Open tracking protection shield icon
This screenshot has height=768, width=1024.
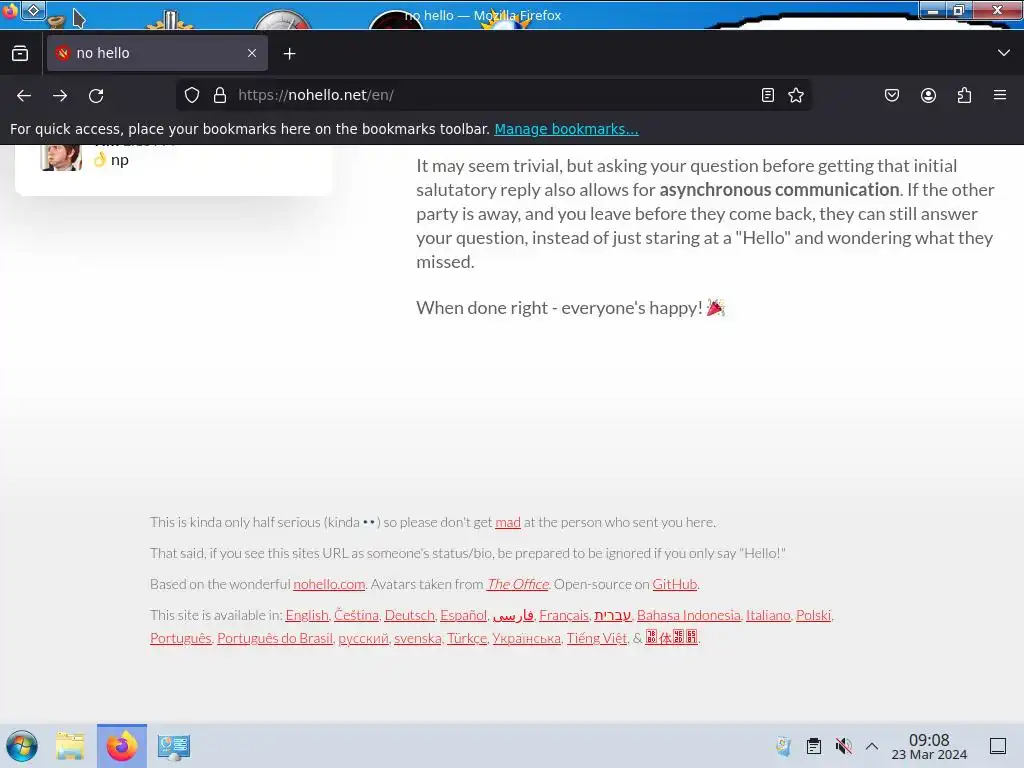point(191,95)
